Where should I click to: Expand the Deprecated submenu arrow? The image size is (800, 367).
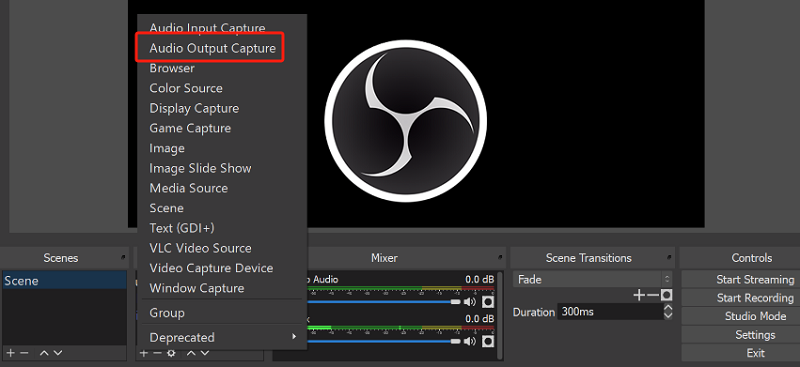coord(293,336)
